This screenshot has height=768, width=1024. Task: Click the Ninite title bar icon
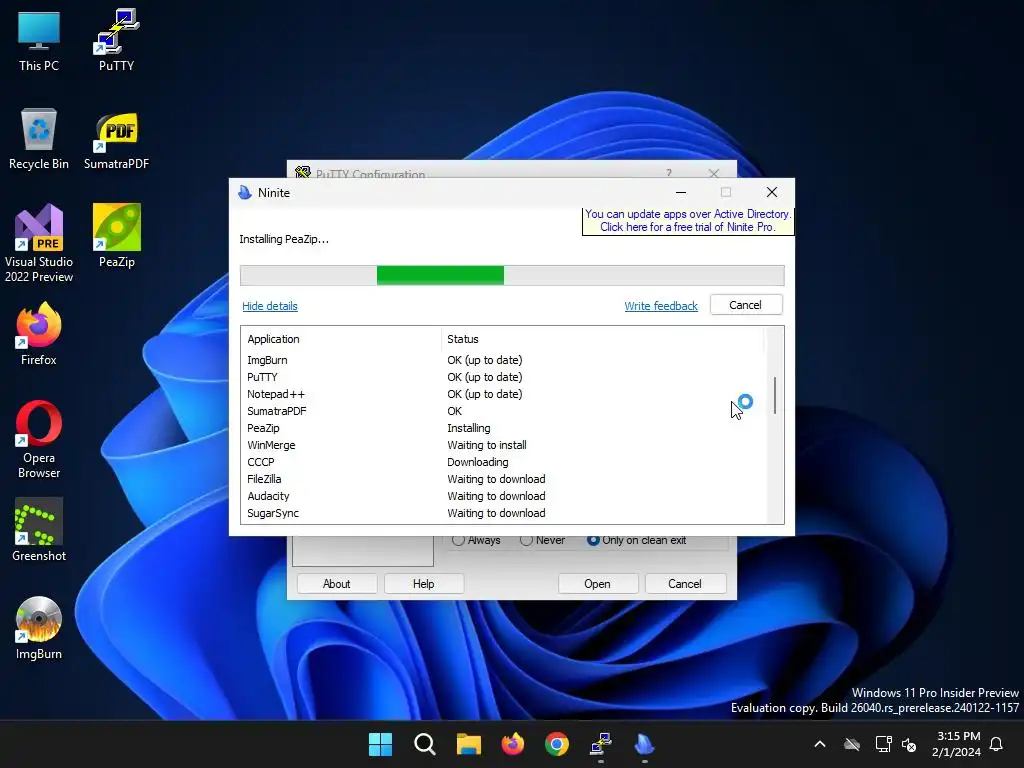pos(245,193)
